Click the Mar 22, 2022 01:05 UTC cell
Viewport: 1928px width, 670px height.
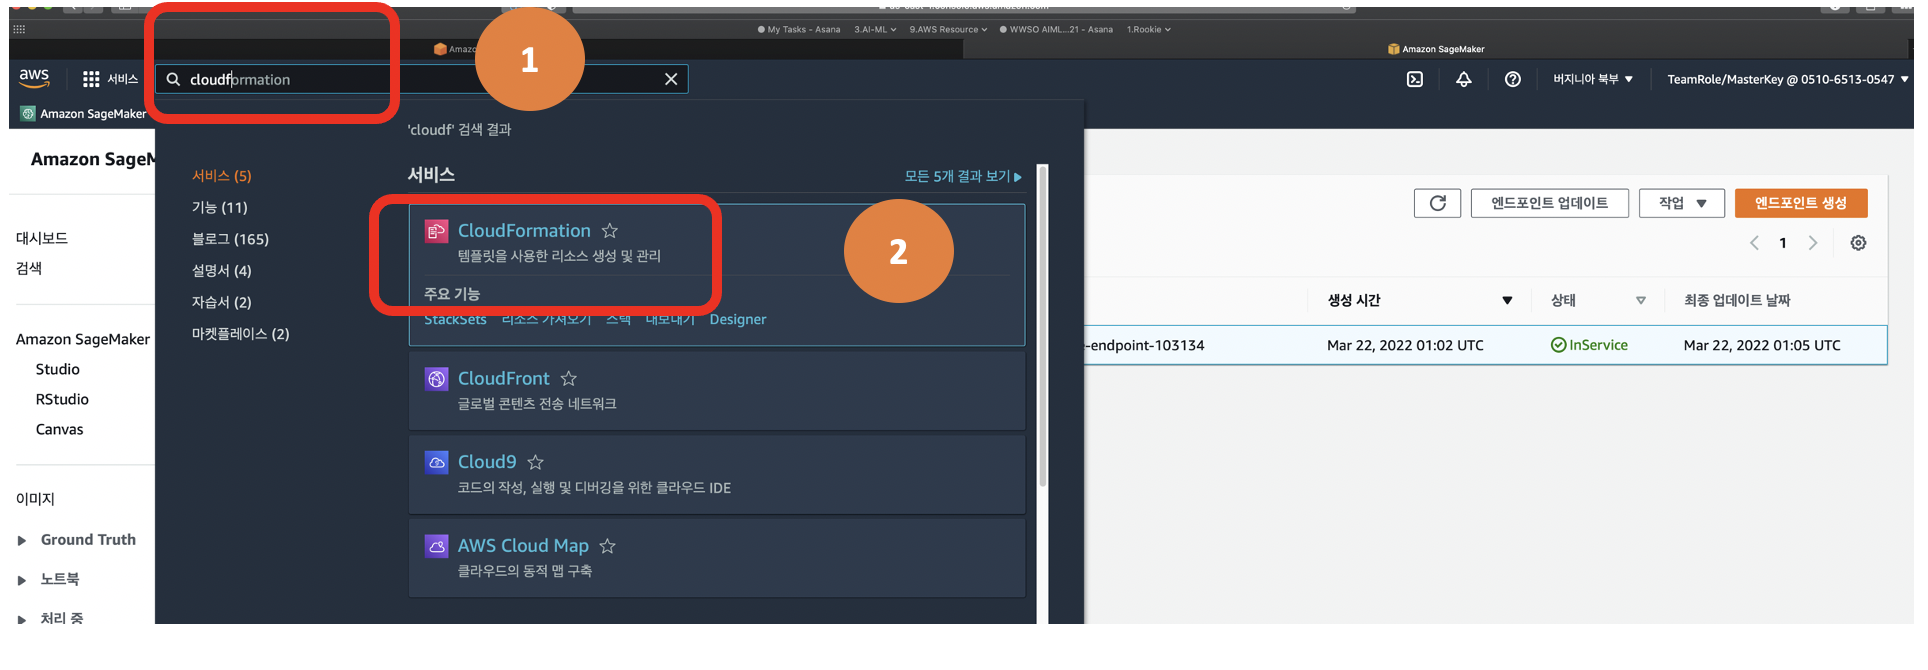point(1762,346)
